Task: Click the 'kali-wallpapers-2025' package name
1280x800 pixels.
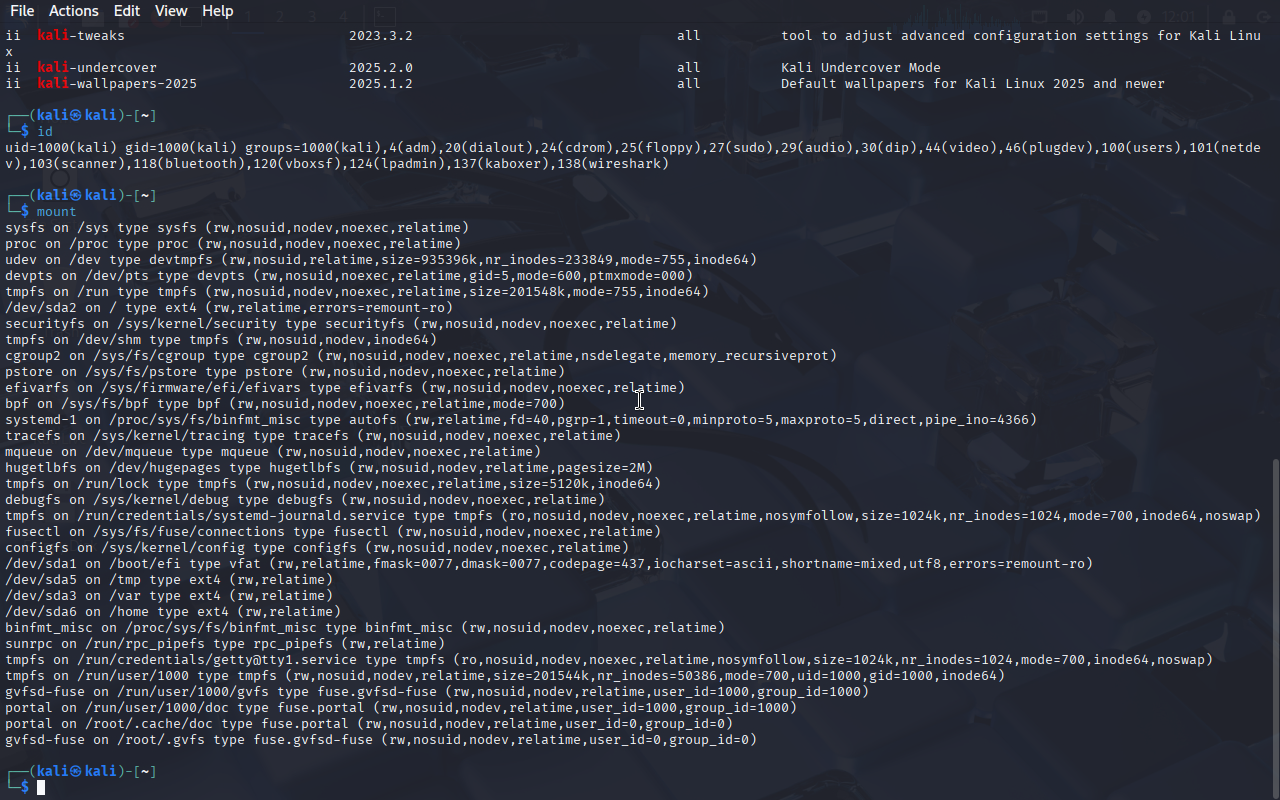Action: (x=117, y=84)
